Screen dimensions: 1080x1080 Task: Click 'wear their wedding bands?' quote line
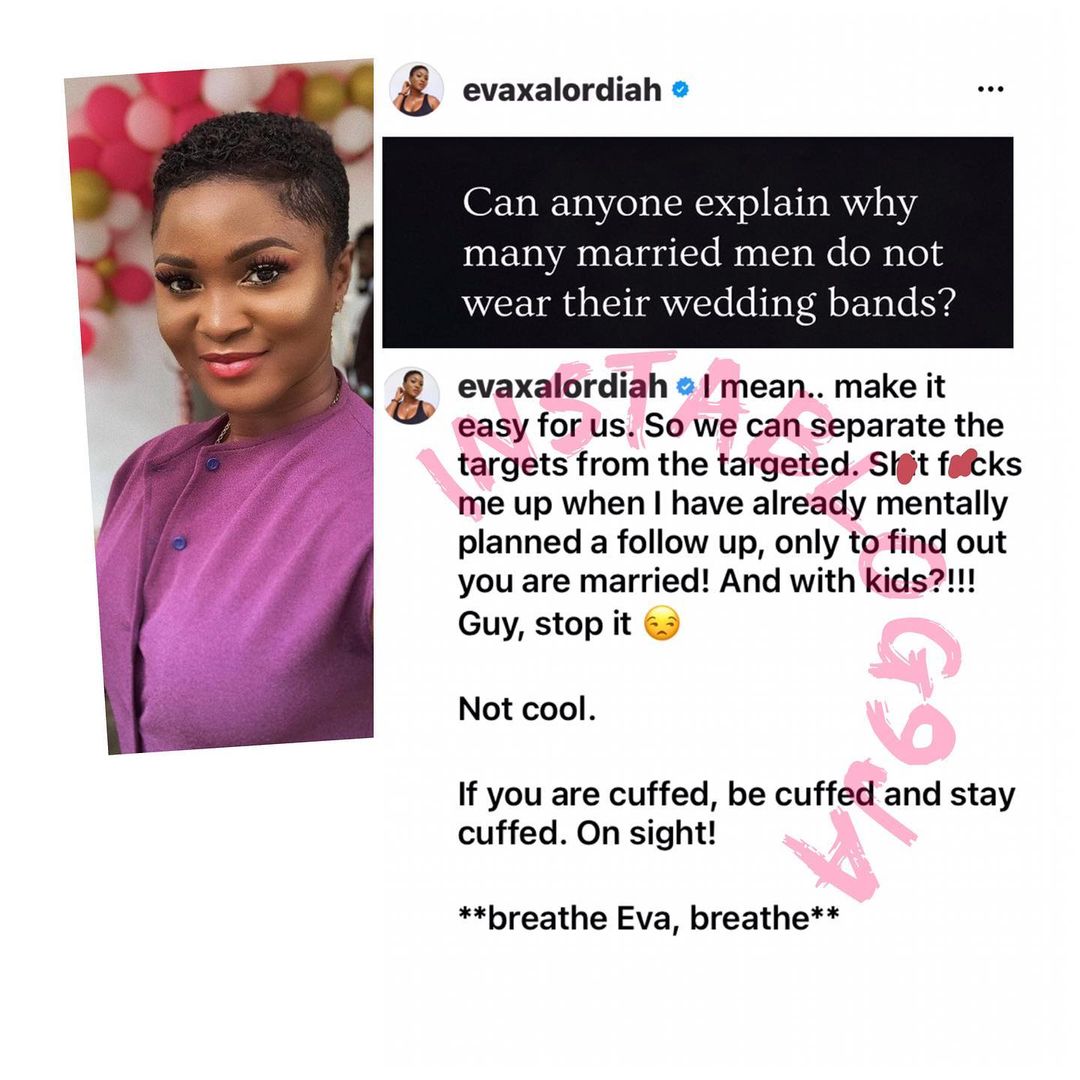click(x=709, y=303)
